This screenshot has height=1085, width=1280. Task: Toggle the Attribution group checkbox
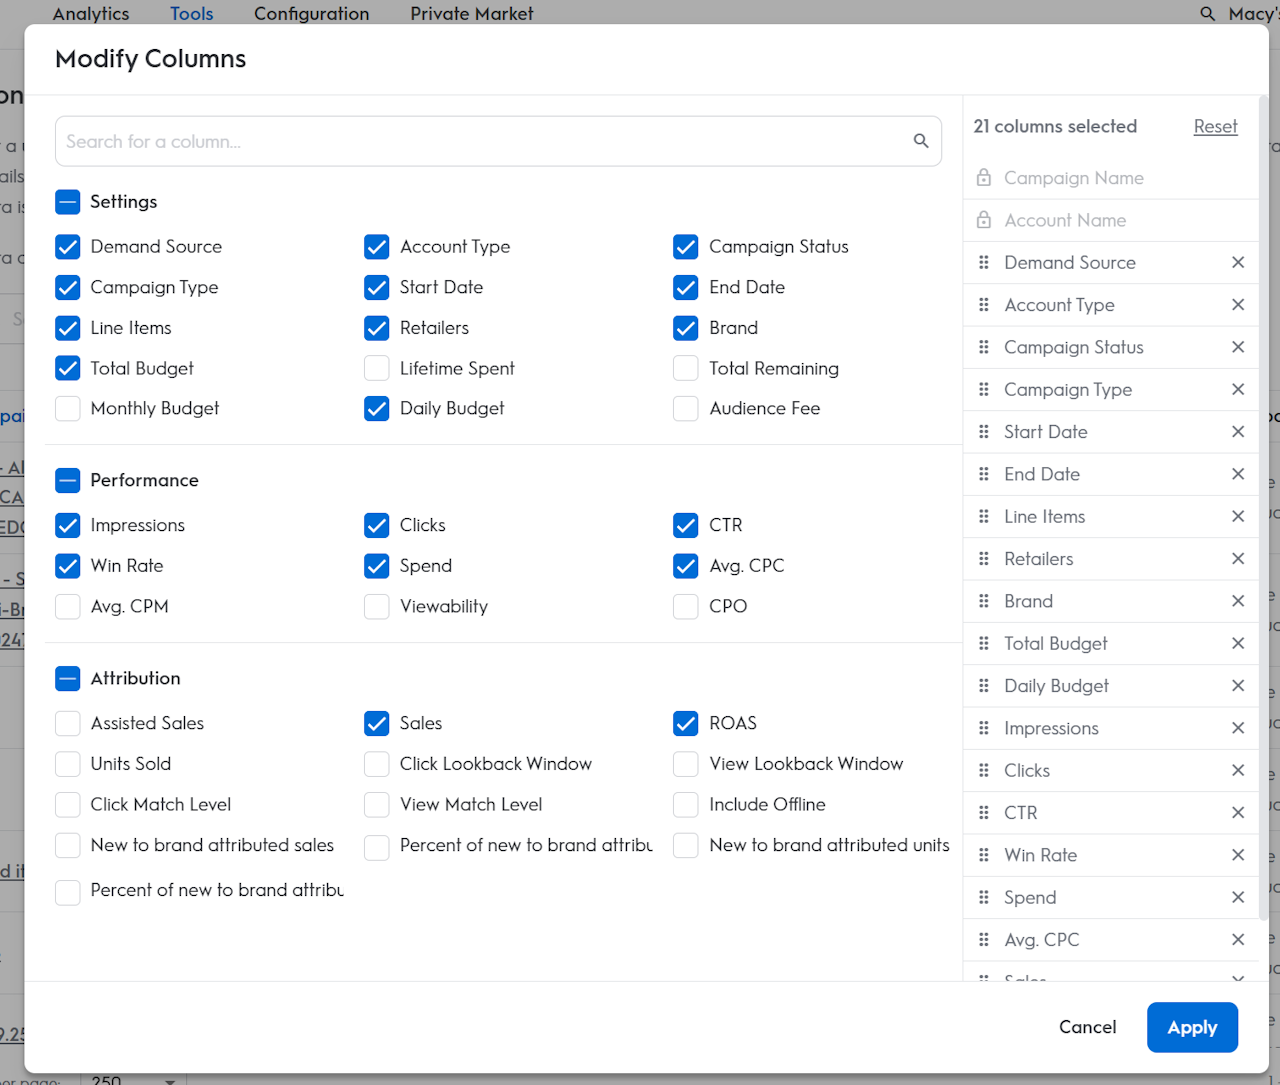(68, 678)
